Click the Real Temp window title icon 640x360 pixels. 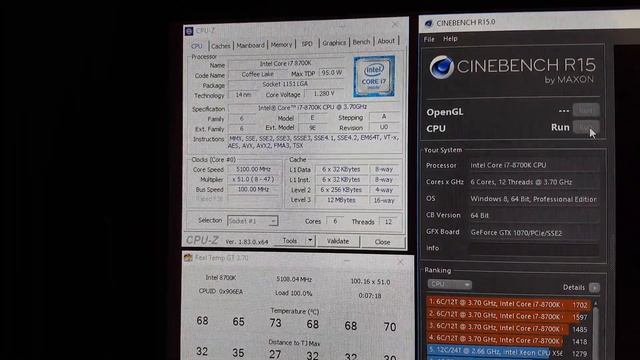click(x=188, y=258)
